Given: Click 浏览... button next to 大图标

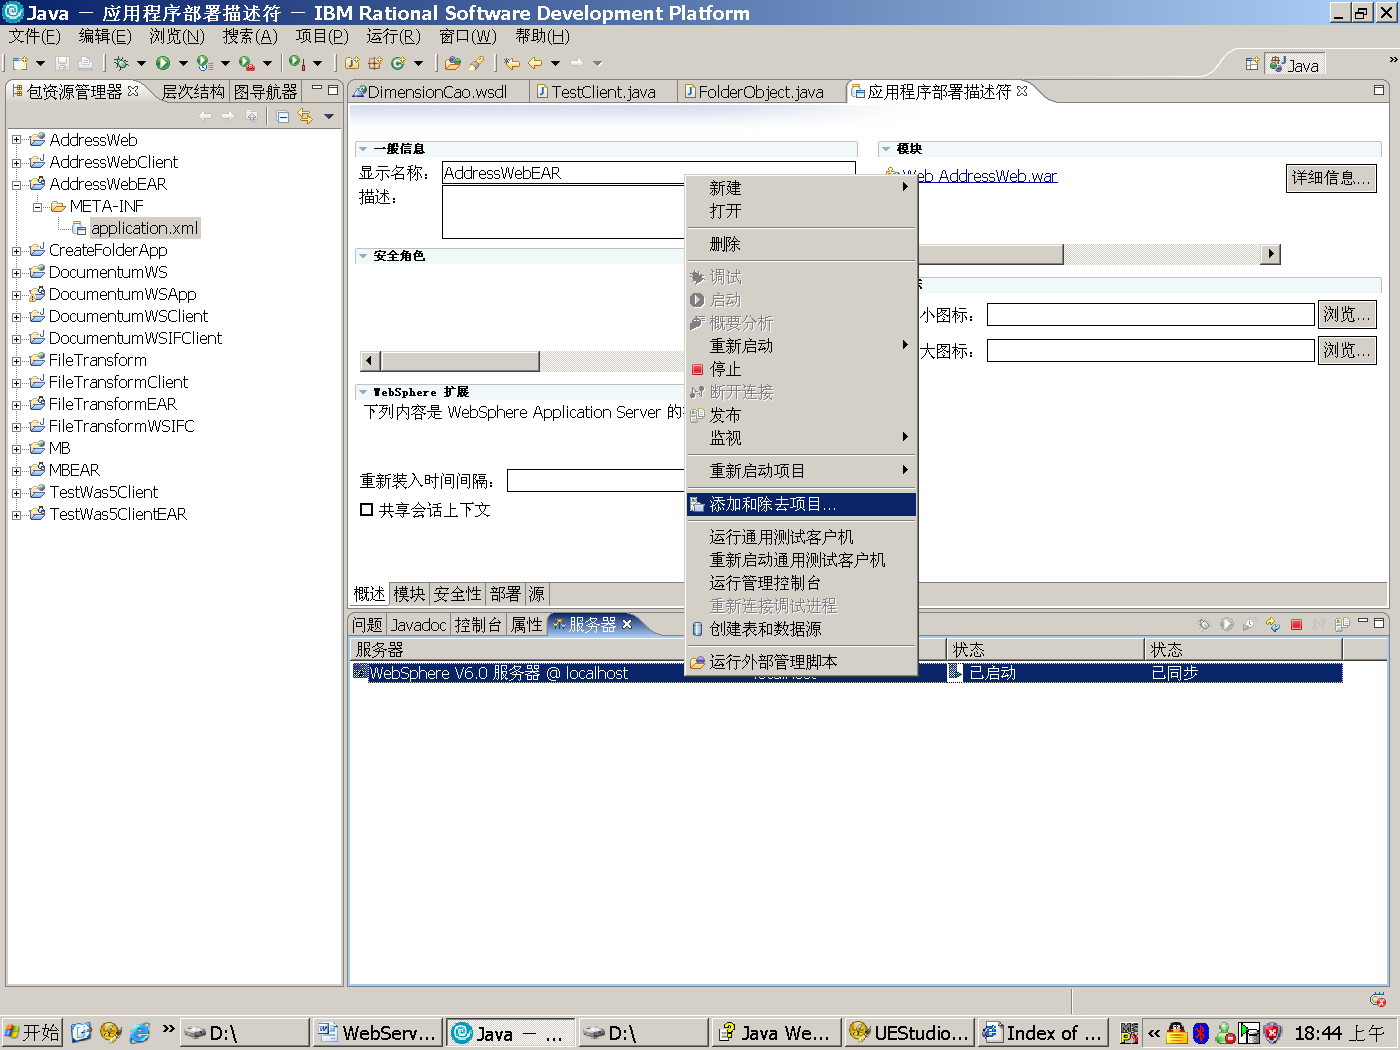Looking at the screenshot, I should (1347, 350).
